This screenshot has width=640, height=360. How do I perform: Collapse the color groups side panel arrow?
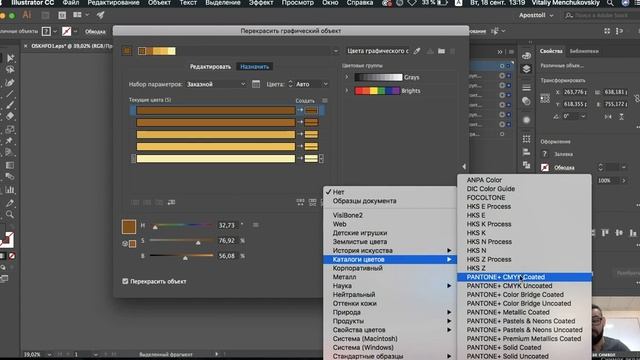click(x=464, y=166)
